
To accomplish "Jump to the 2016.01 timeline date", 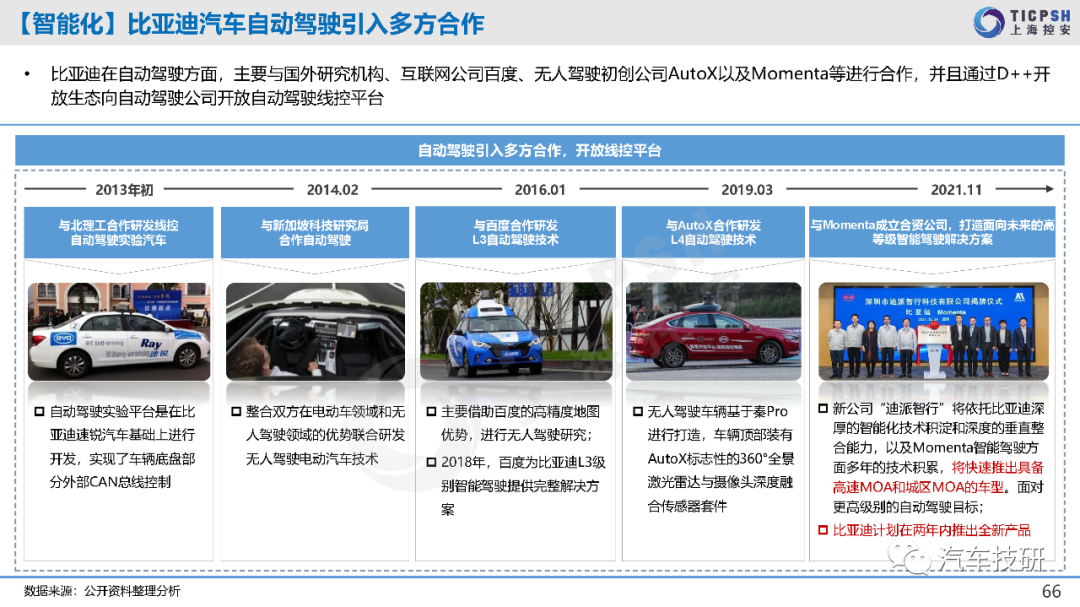I will pos(540,189).
